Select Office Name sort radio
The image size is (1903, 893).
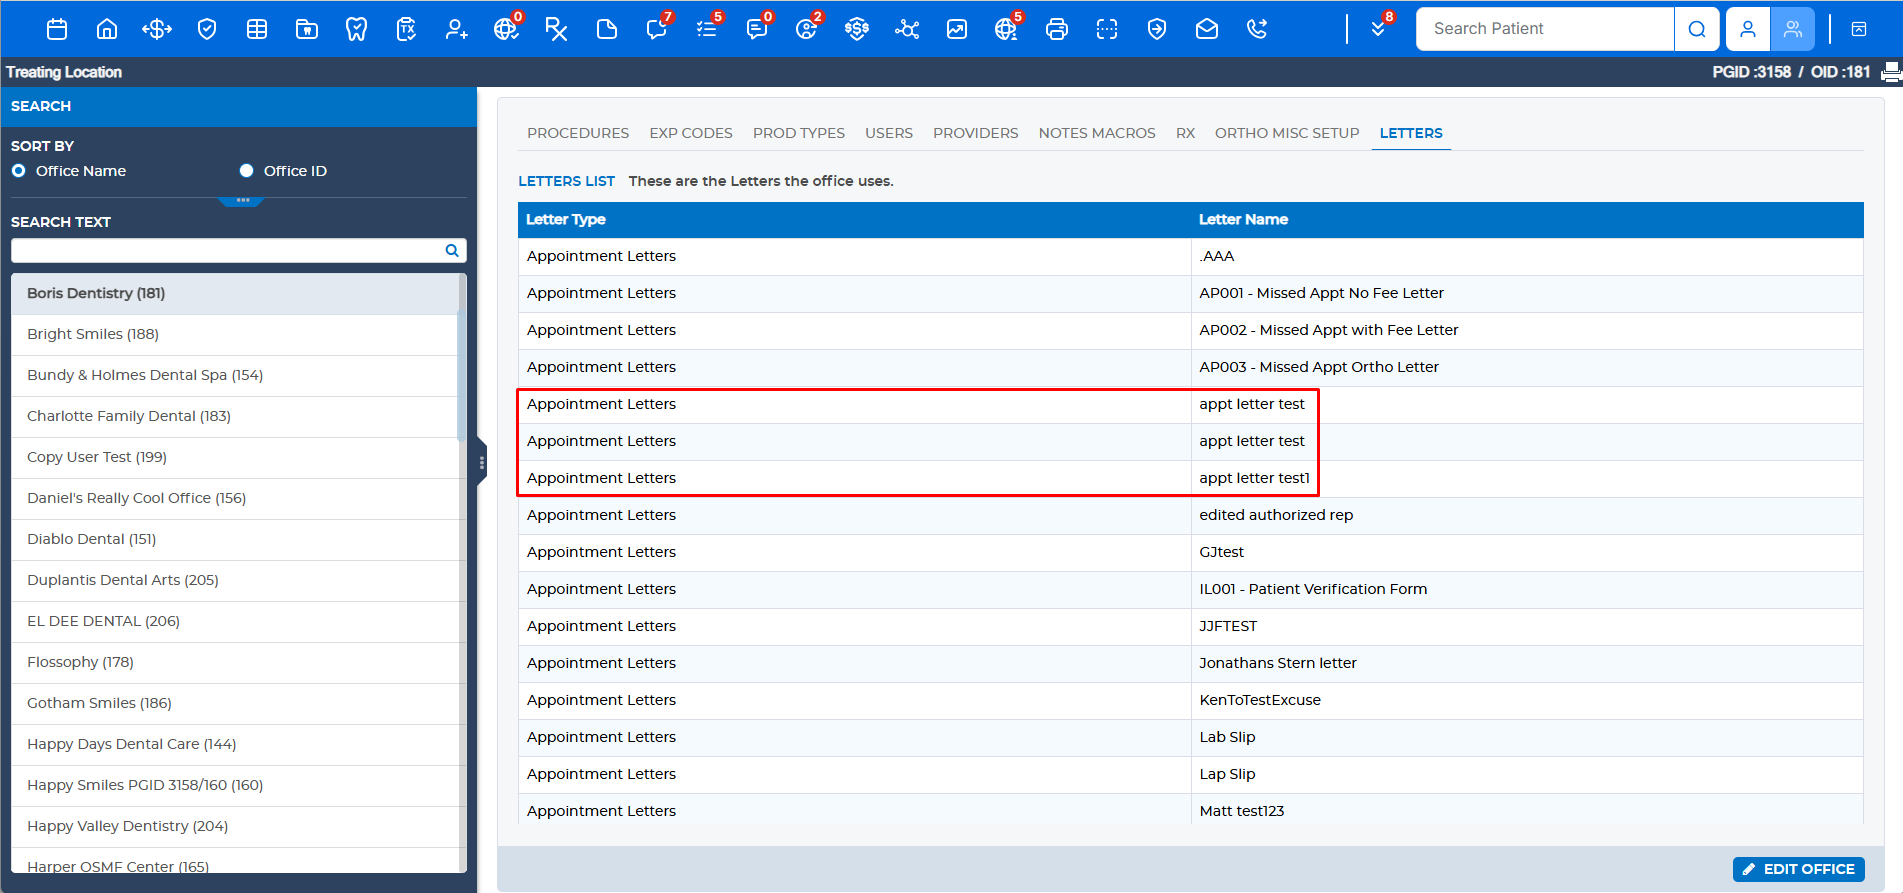pos(19,171)
